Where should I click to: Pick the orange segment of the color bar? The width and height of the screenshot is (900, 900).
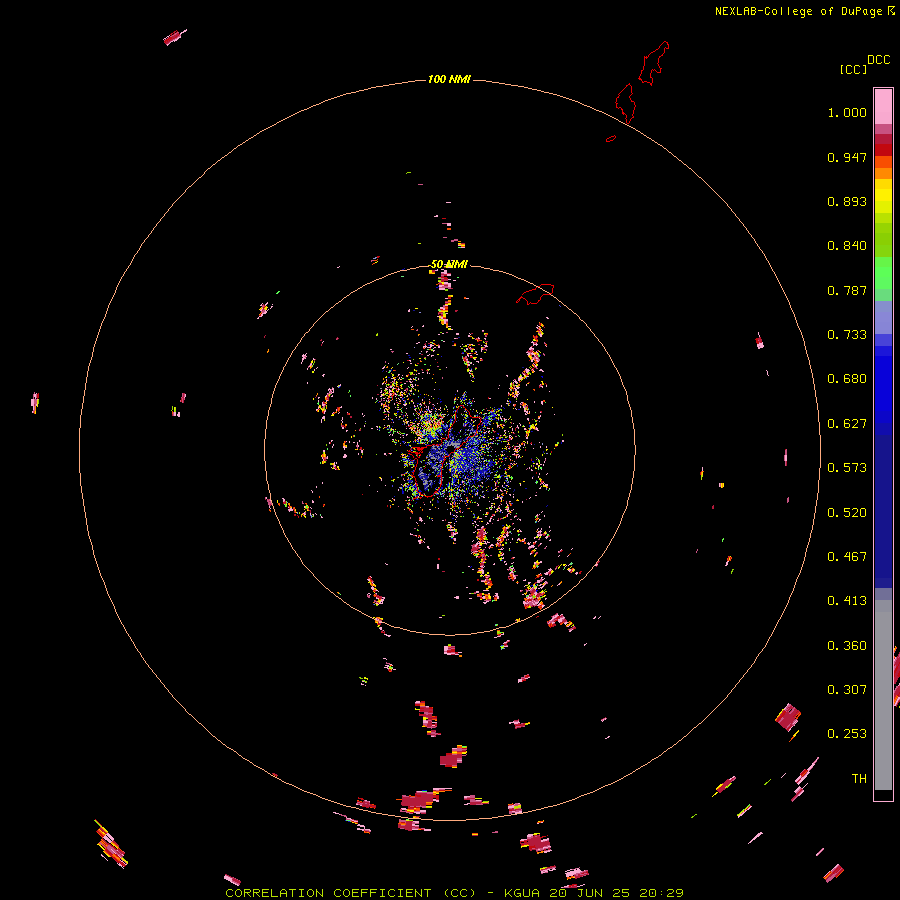coord(883,173)
